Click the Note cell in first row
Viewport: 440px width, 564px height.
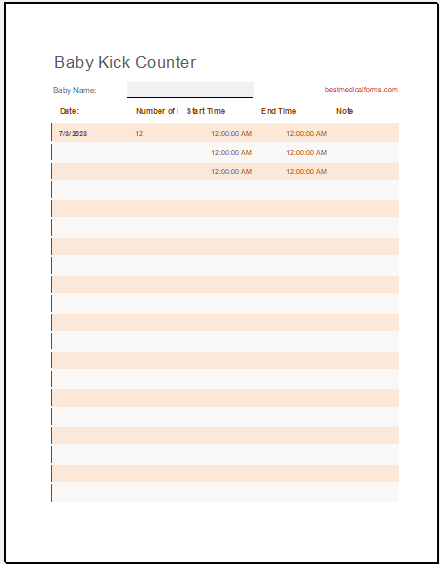pyautogui.click(x=365, y=133)
